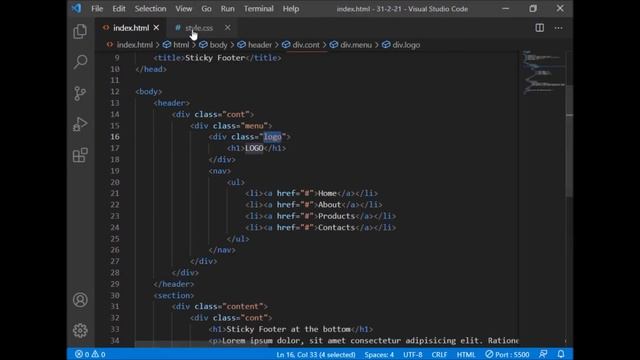Click closing head tag on line 10

click(151, 69)
